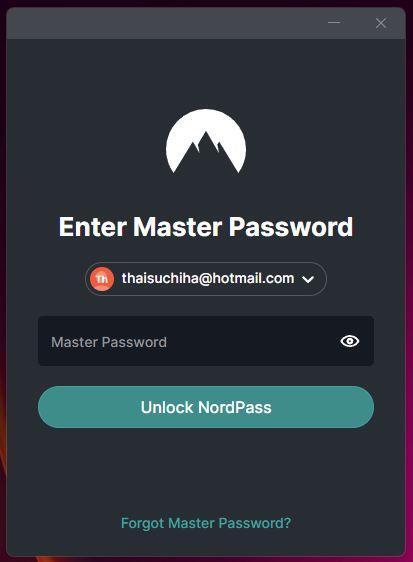Close the NordPass unlock window
This screenshot has height=562, width=413.
(381, 23)
